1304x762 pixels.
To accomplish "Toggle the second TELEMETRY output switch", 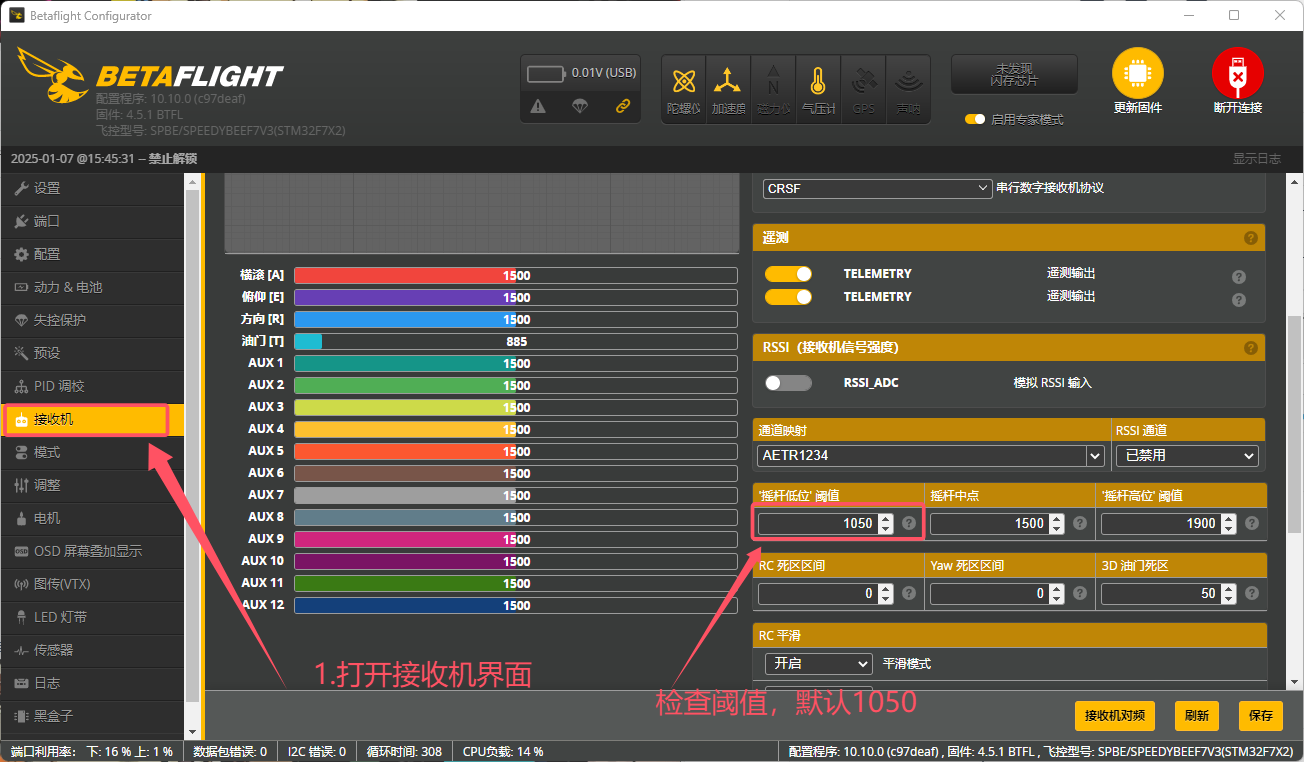I will coord(788,297).
